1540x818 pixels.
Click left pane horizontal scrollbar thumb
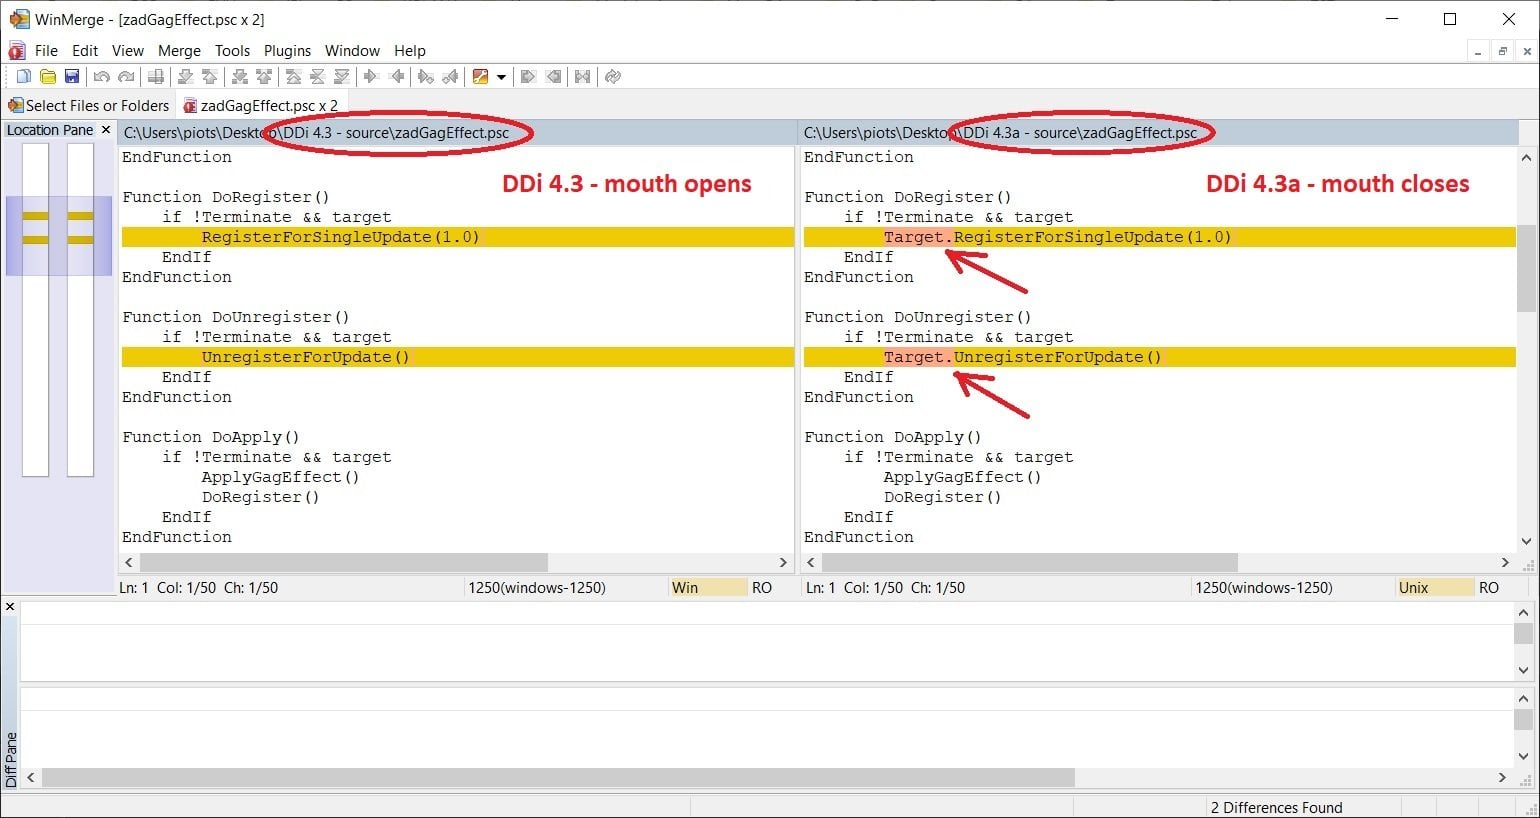[x=342, y=563]
